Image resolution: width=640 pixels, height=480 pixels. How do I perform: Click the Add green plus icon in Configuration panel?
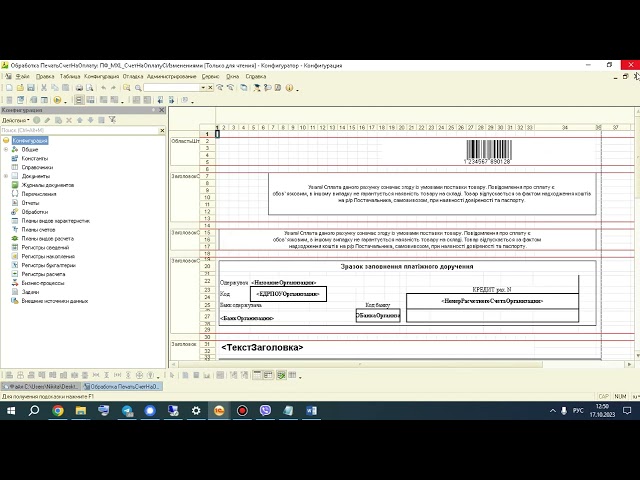(x=37, y=120)
